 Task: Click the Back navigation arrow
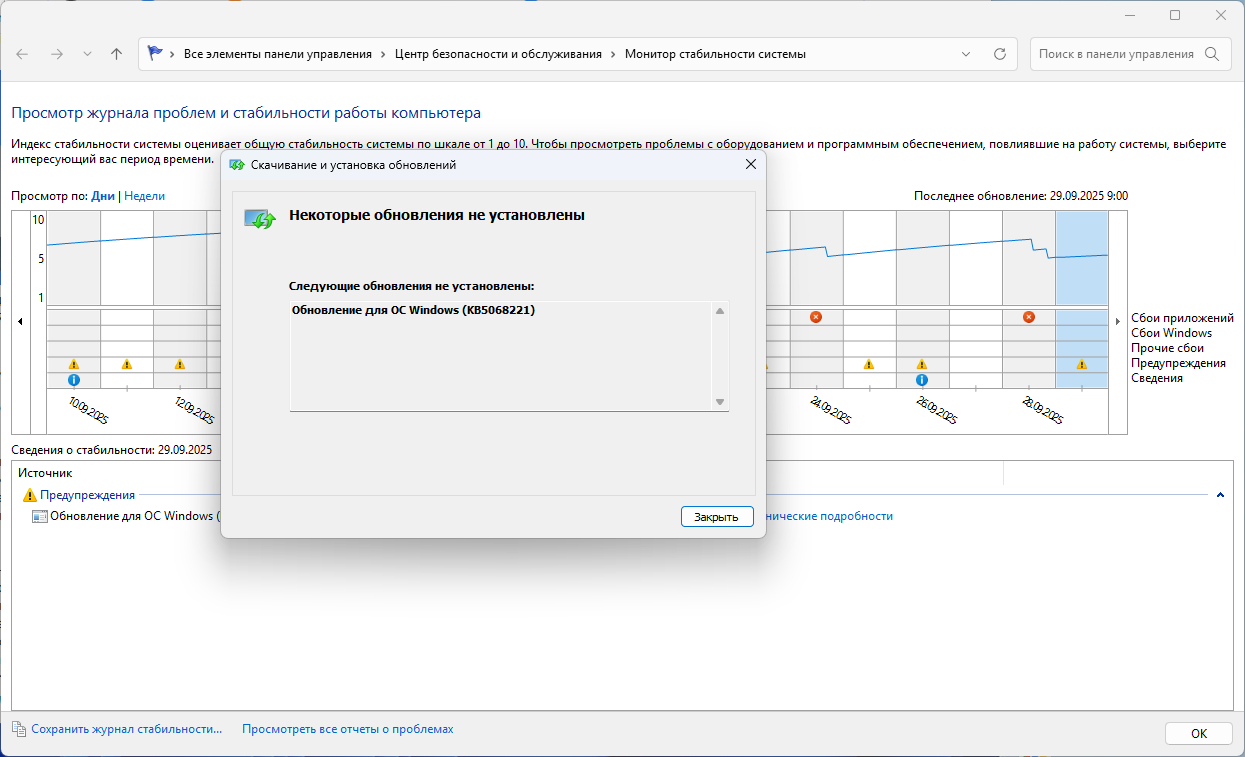click(22, 54)
